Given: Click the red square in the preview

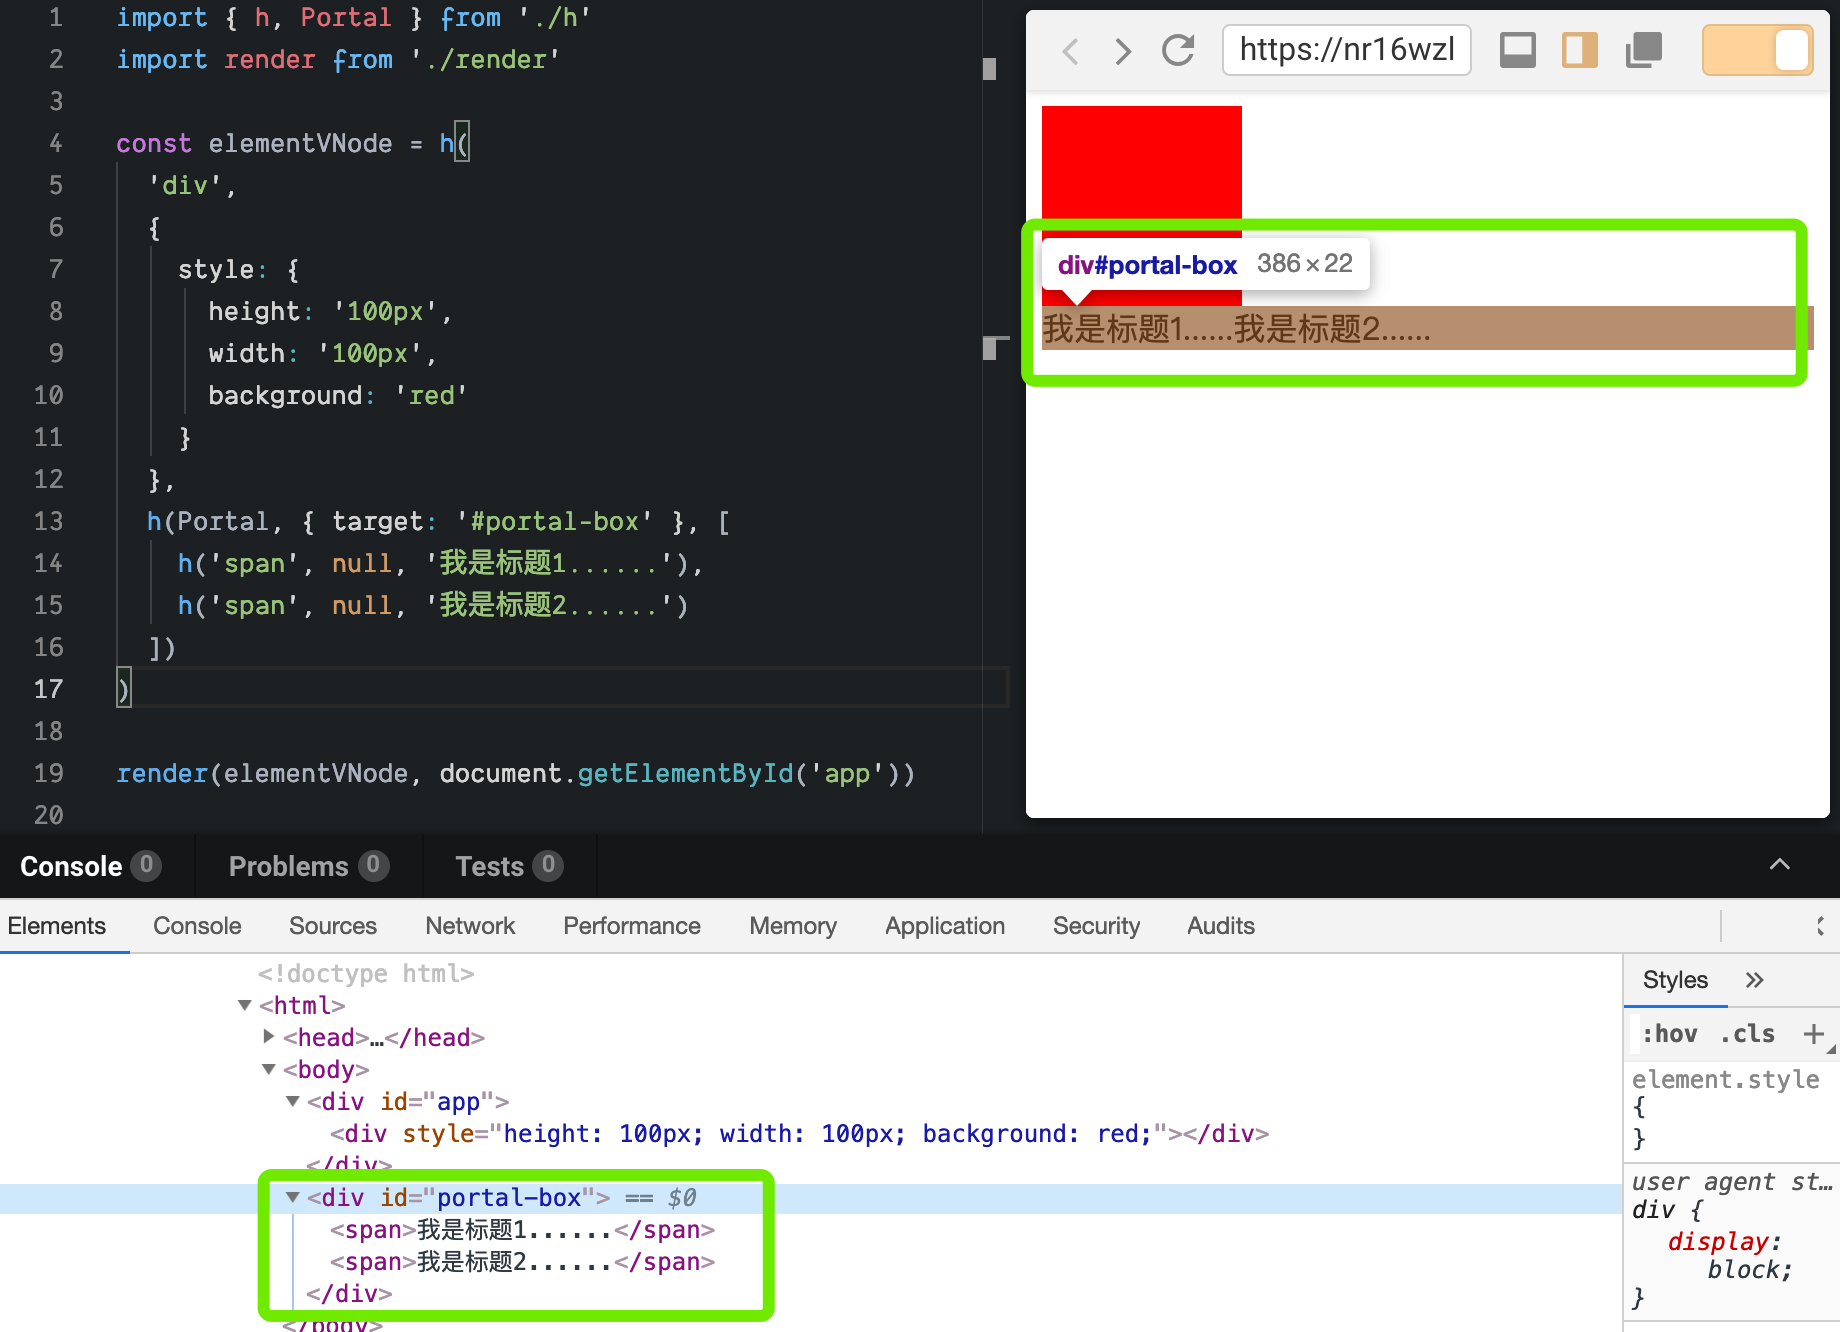Looking at the screenshot, I should tap(1141, 162).
